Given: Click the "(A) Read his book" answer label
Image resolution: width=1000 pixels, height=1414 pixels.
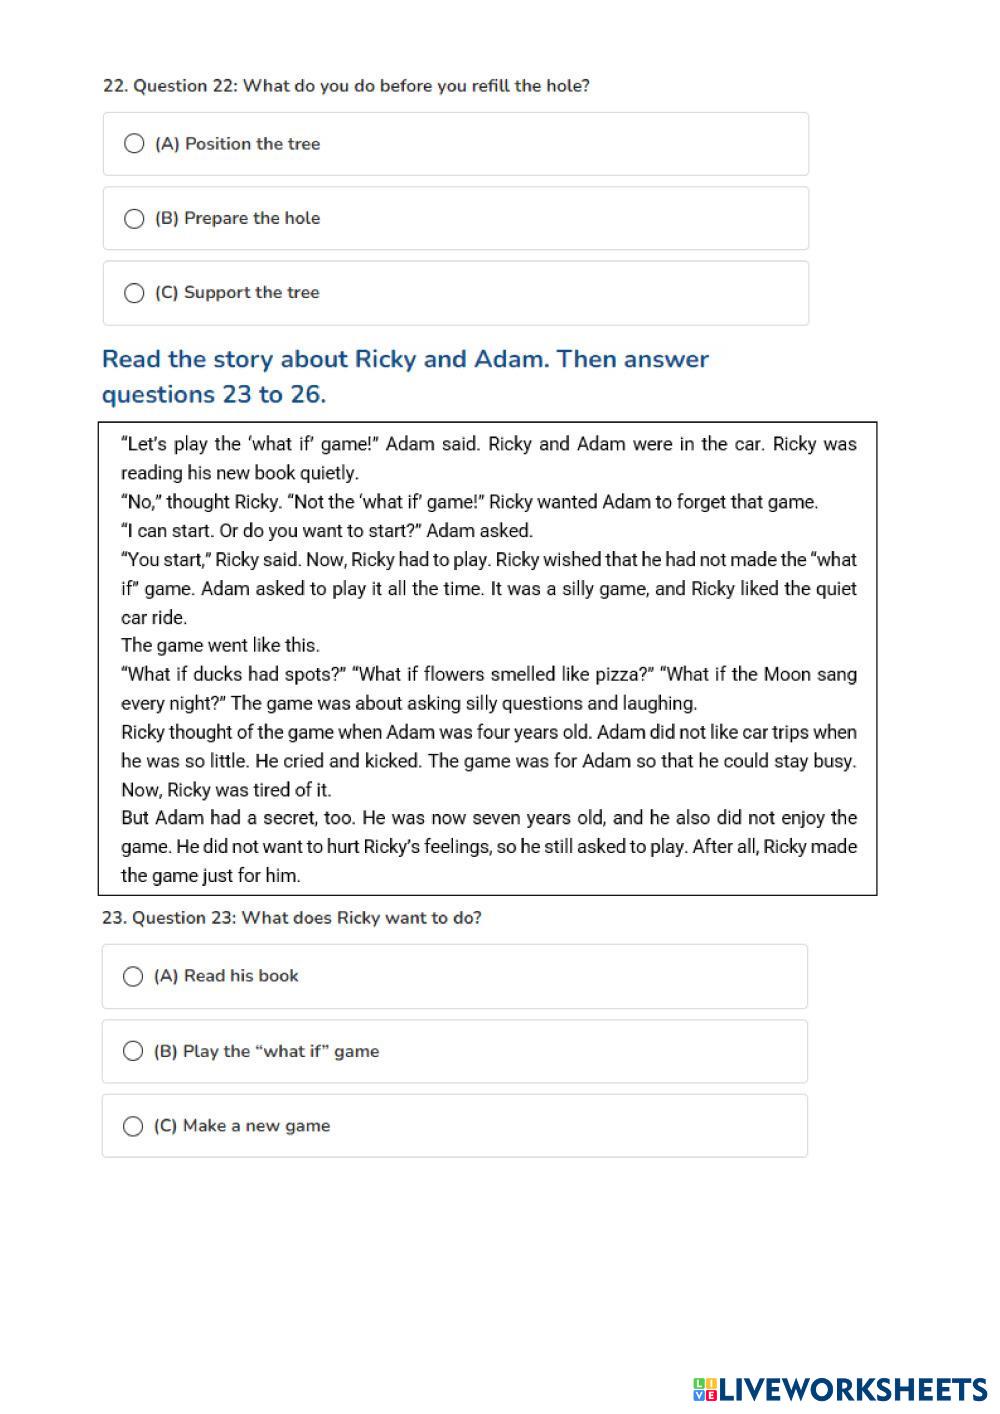Looking at the screenshot, I should 227,976.
